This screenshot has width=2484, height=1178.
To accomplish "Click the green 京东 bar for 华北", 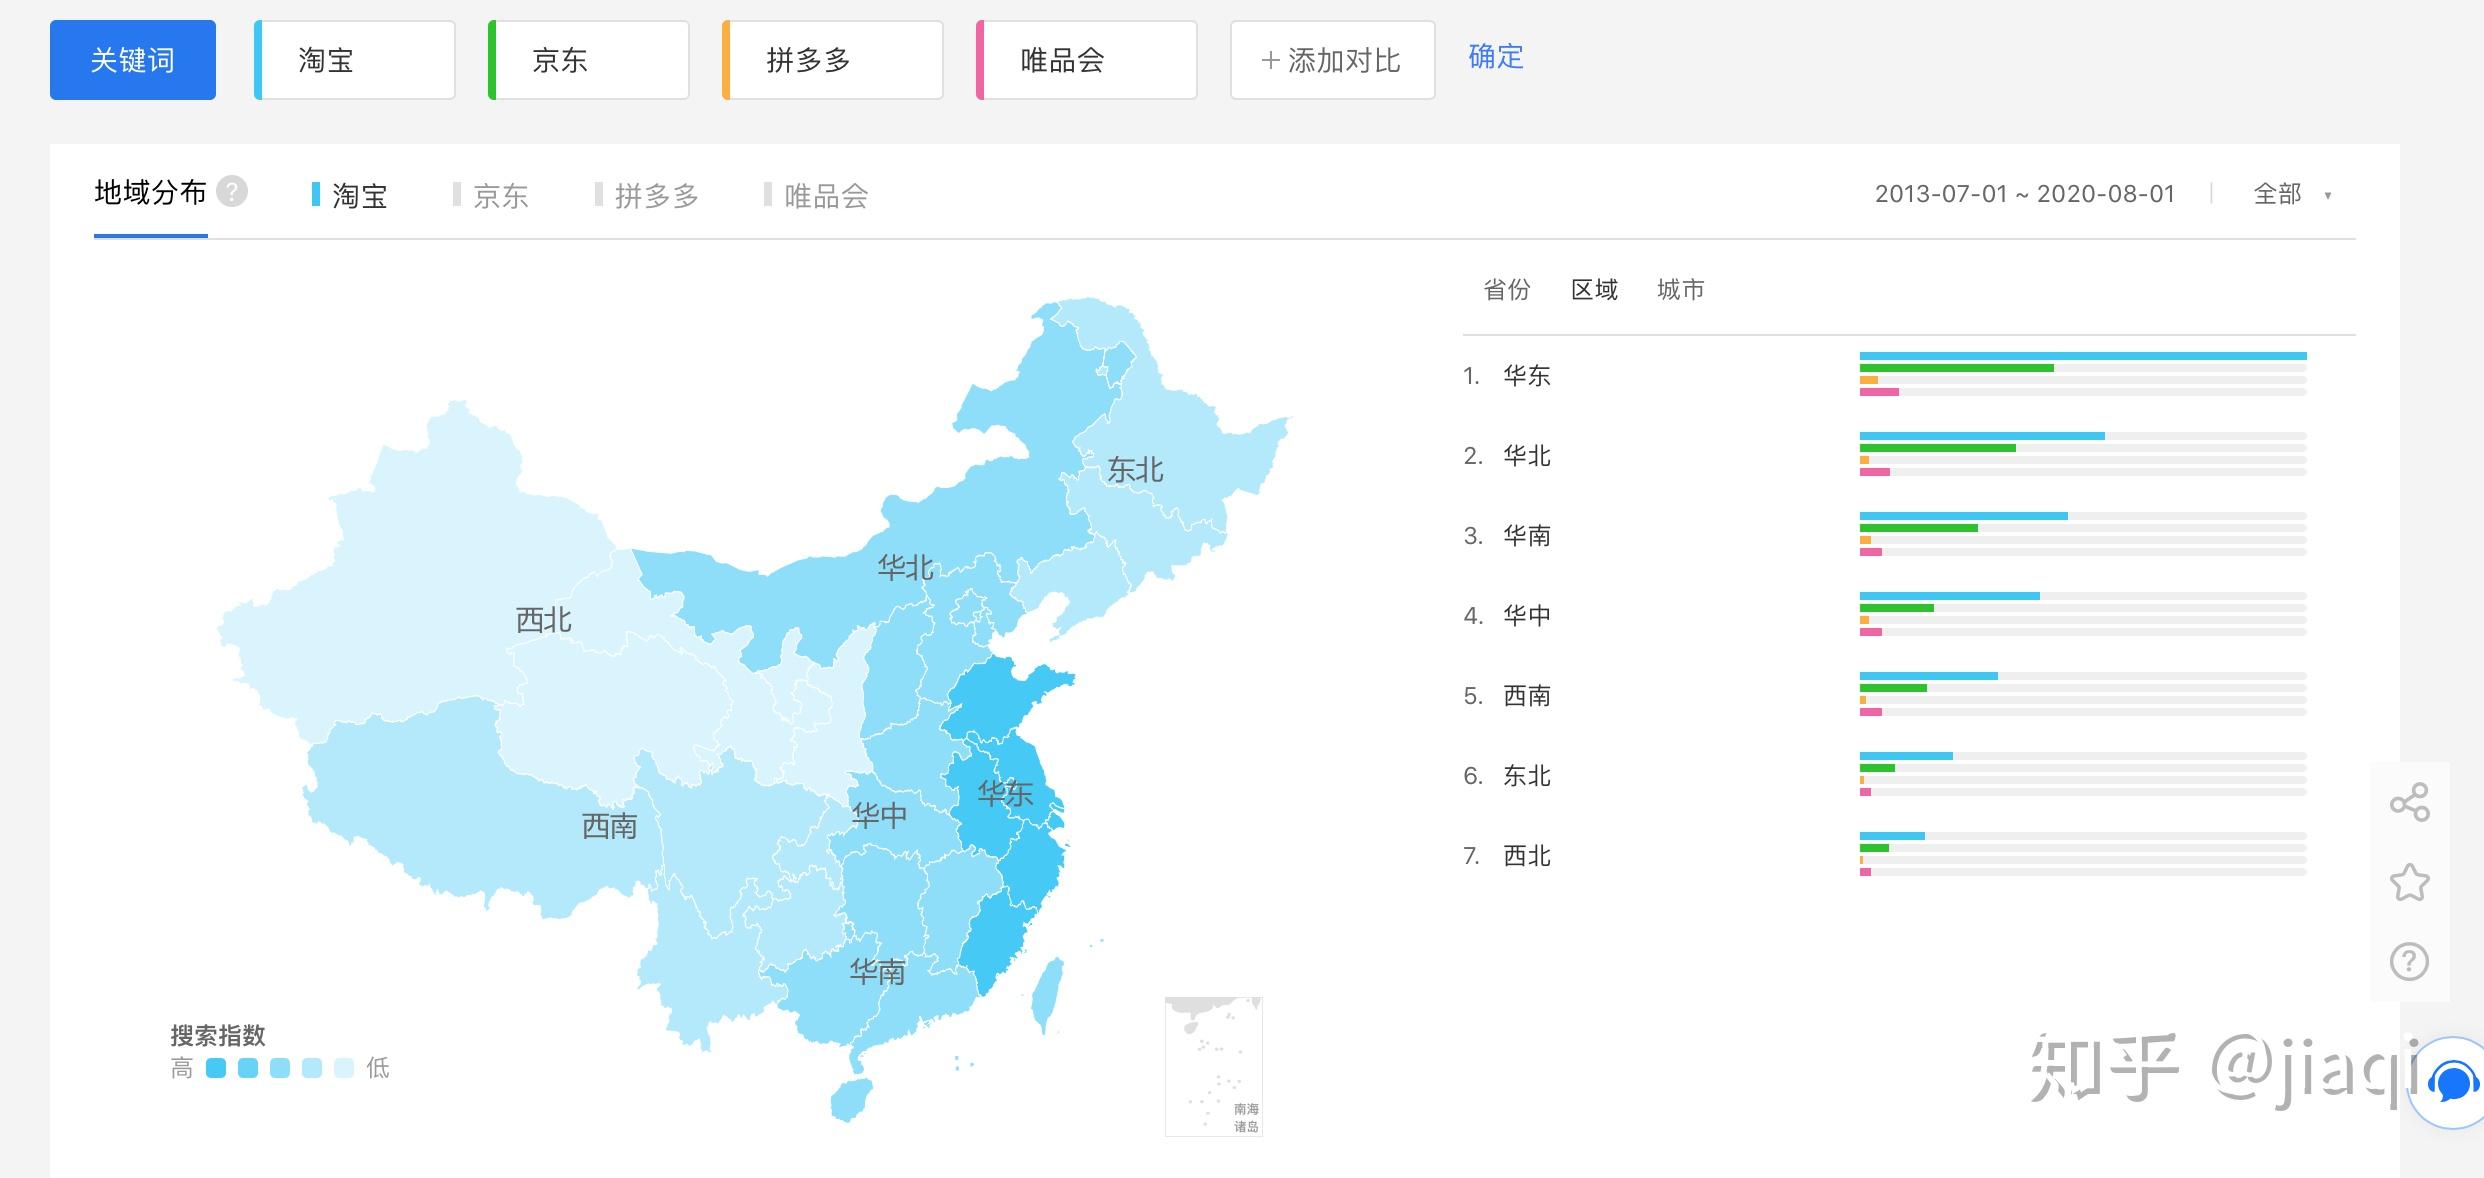I will (1938, 448).
